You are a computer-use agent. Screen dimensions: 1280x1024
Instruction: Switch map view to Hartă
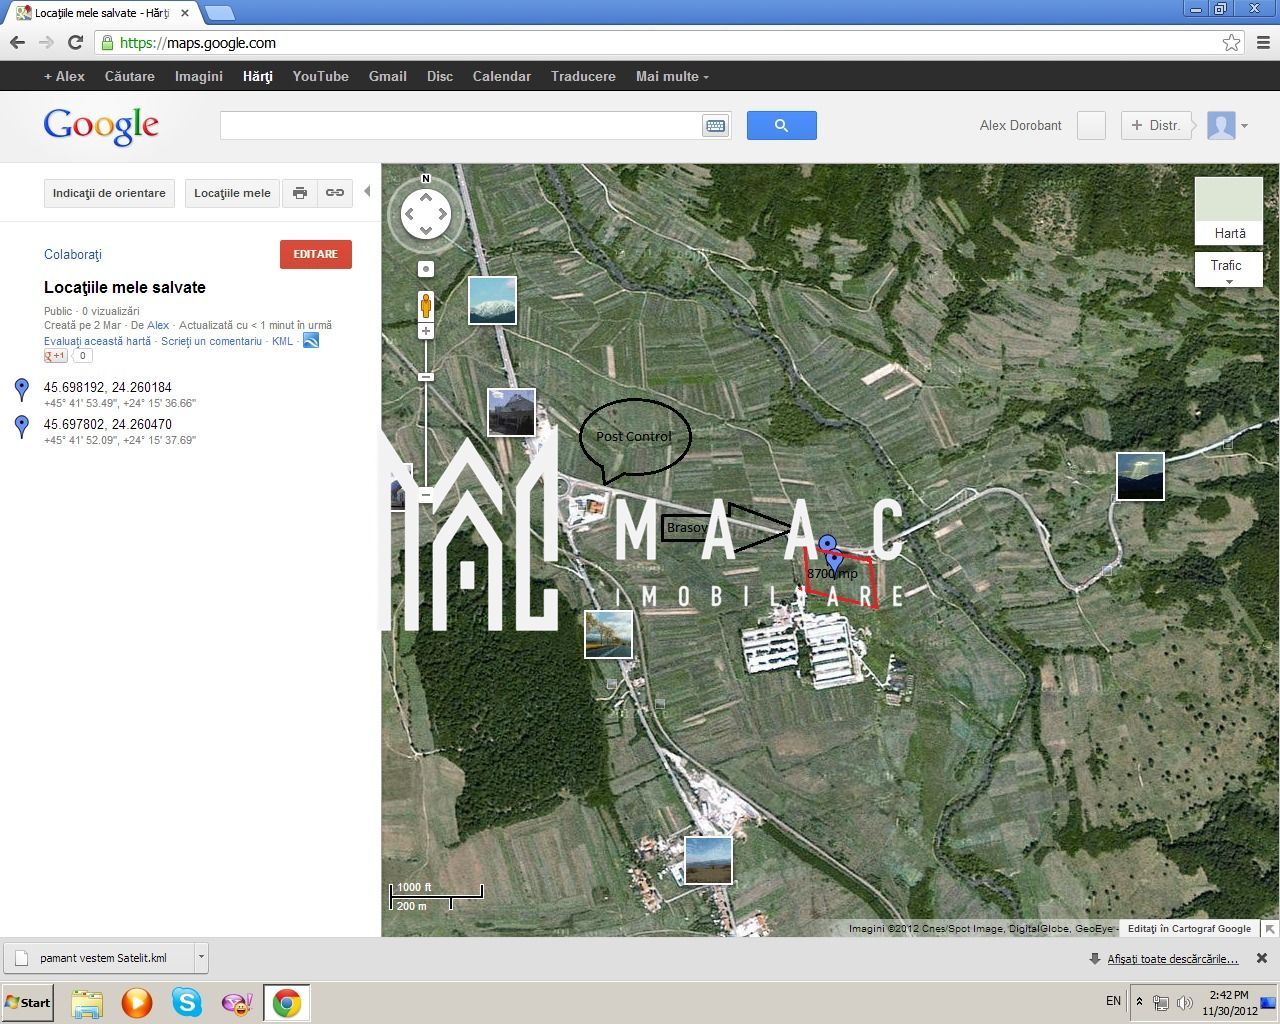[1229, 211]
